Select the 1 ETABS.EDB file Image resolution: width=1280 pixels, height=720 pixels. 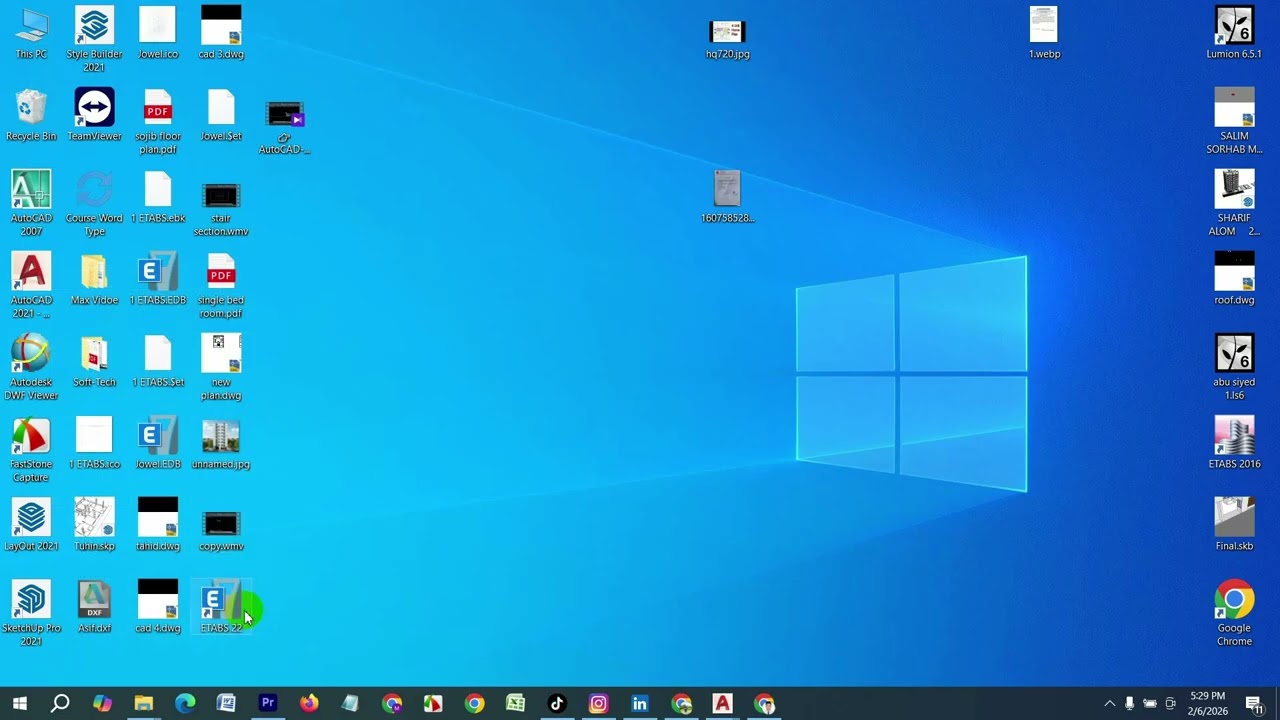click(x=157, y=279)
